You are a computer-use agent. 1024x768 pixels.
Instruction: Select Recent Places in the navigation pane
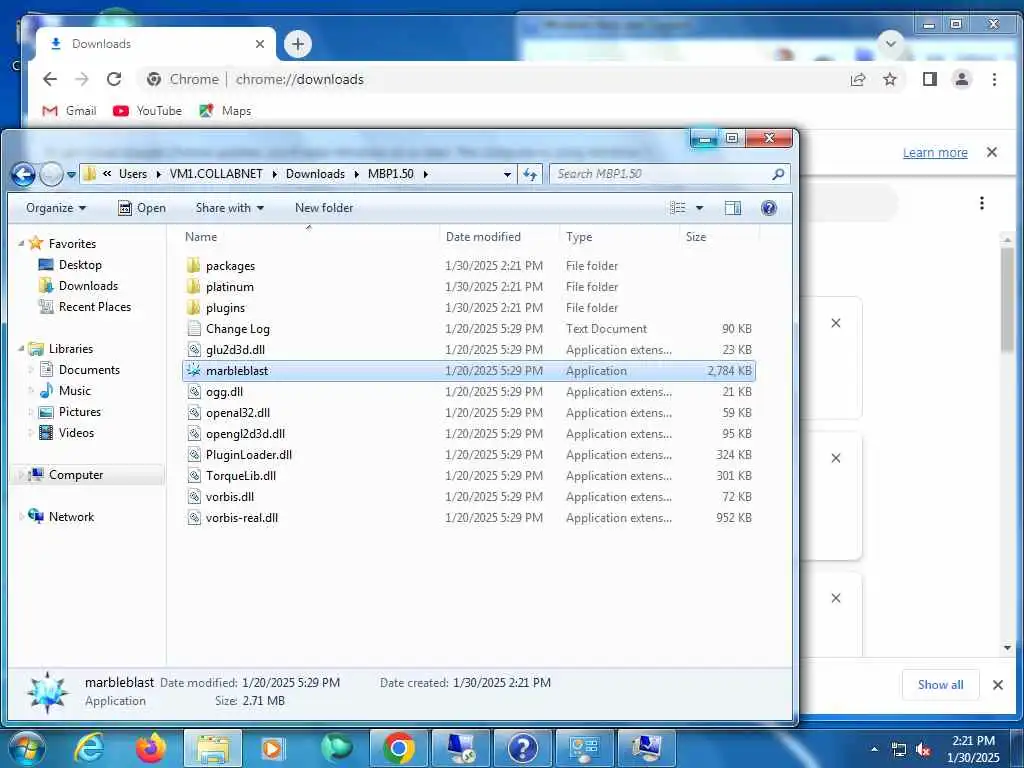[x=84, y=307]
